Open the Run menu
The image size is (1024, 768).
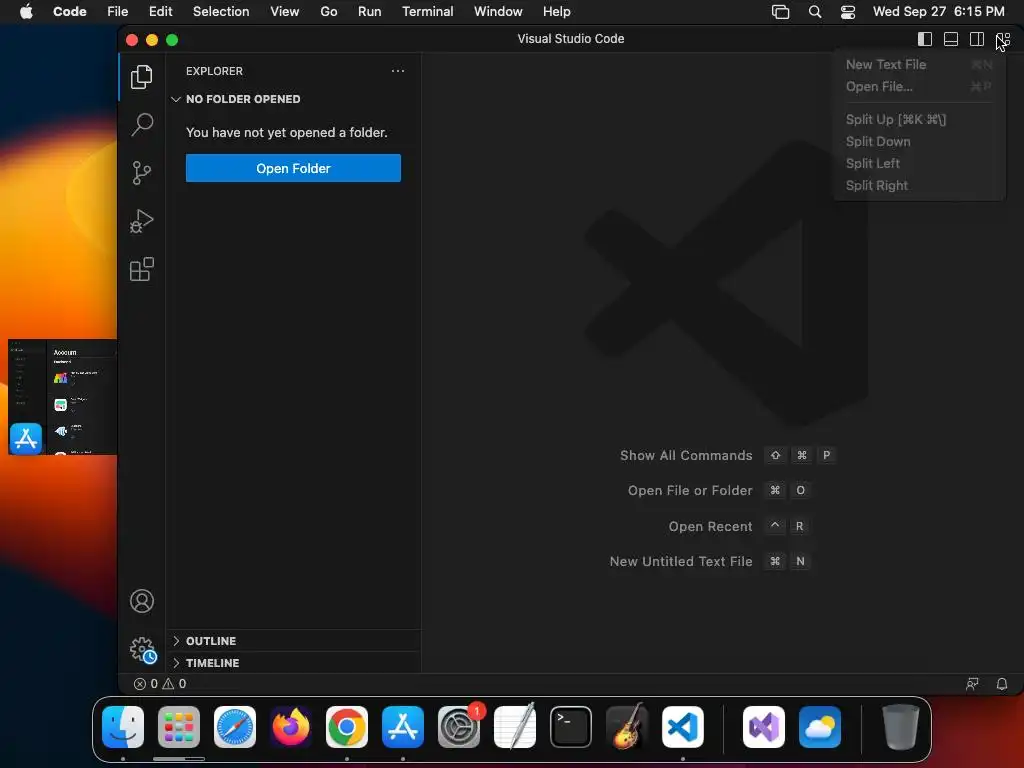(x=370, y=12)
